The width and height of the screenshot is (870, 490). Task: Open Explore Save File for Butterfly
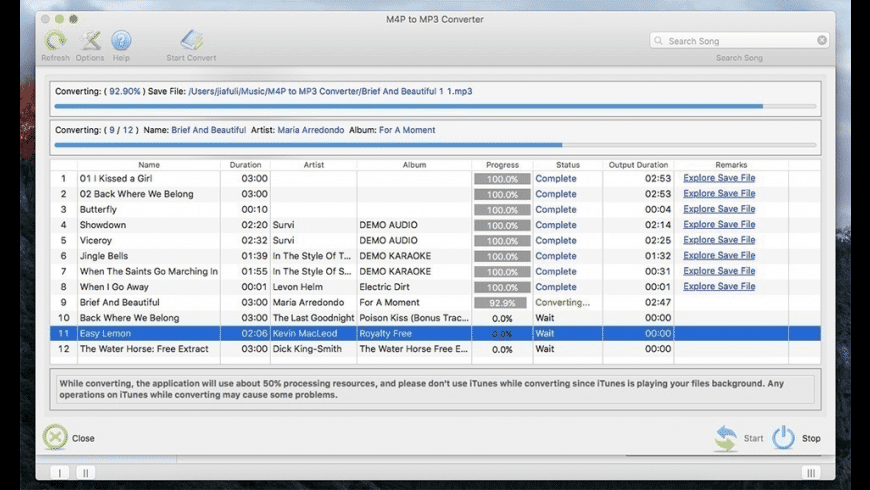point(719,209)
